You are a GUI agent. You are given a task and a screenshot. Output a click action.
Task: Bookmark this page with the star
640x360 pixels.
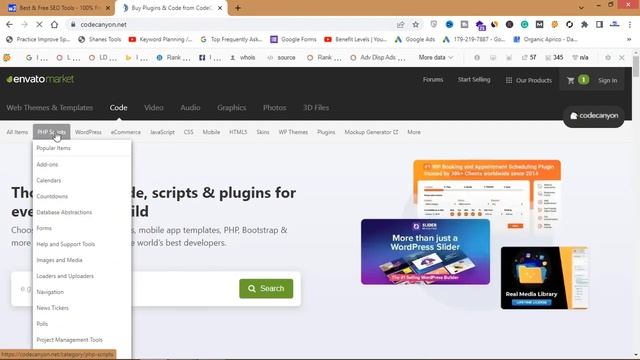[416, 24]
